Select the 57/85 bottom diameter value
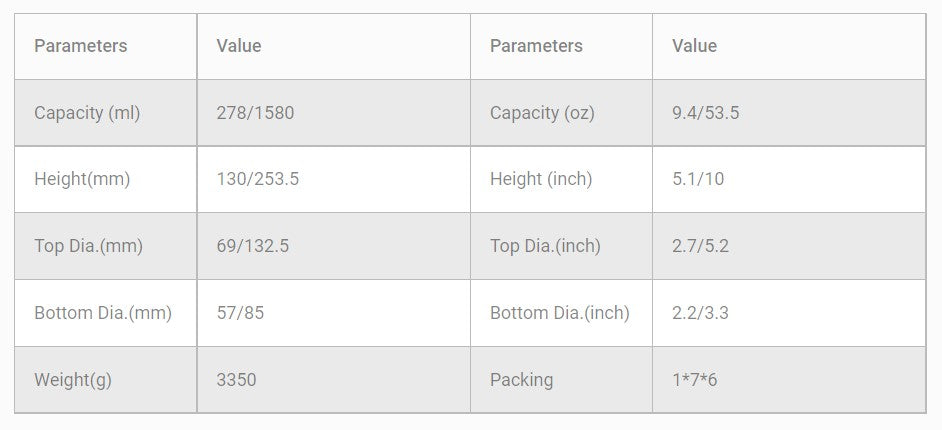Screen dimensions: 942x430 [x=240, y=313]
